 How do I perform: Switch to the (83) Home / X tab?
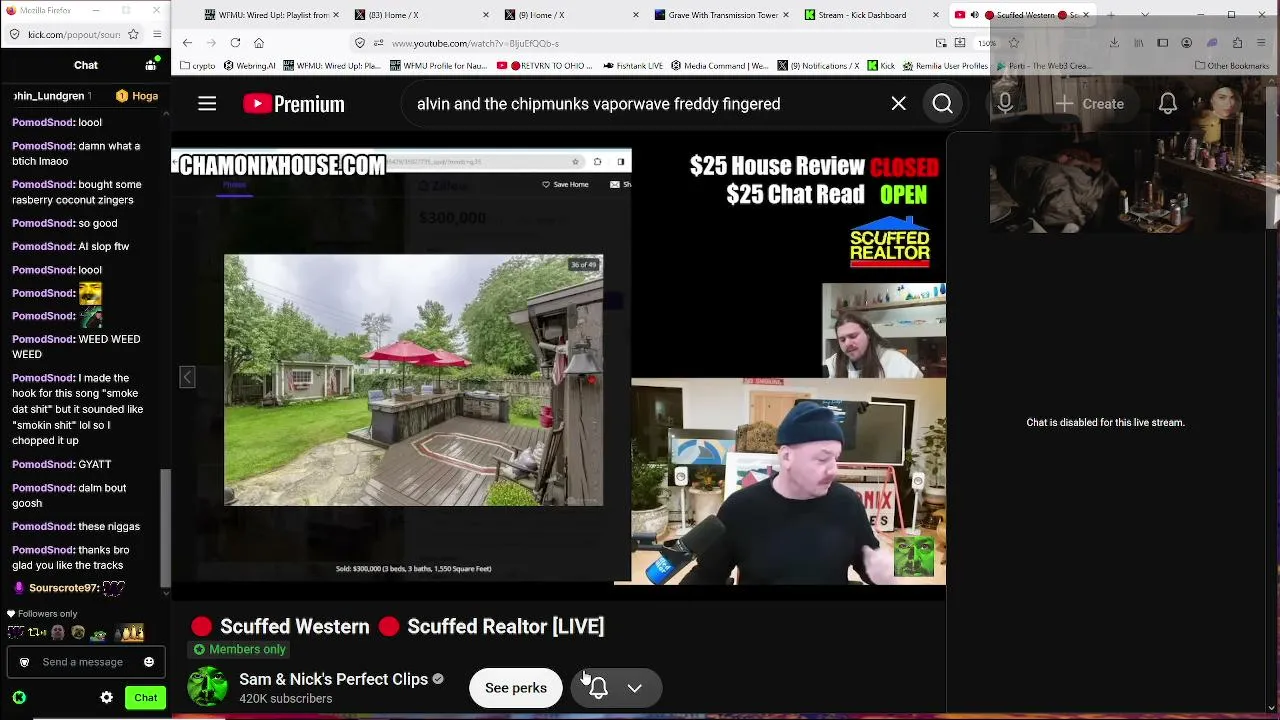click(x=420, y=15)
